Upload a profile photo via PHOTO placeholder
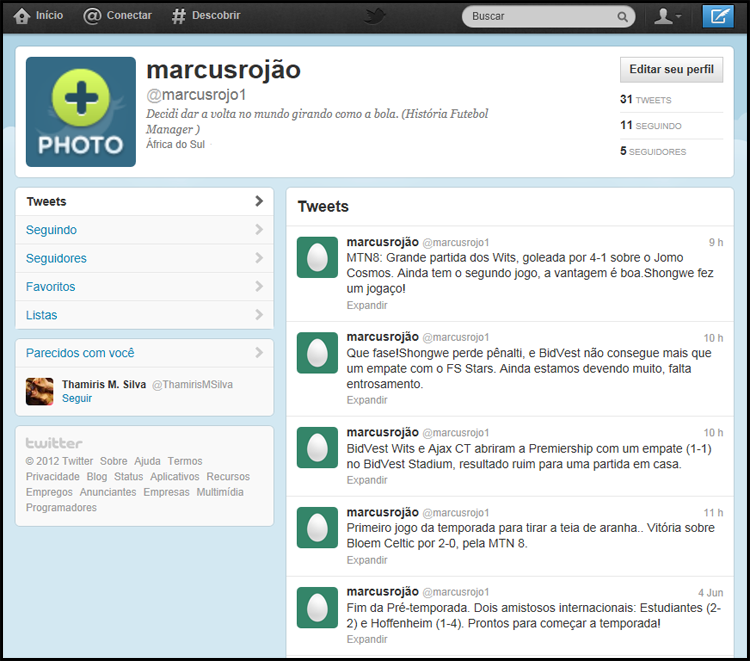The height and width of the screenshot is (661, 750). point(81,112)
